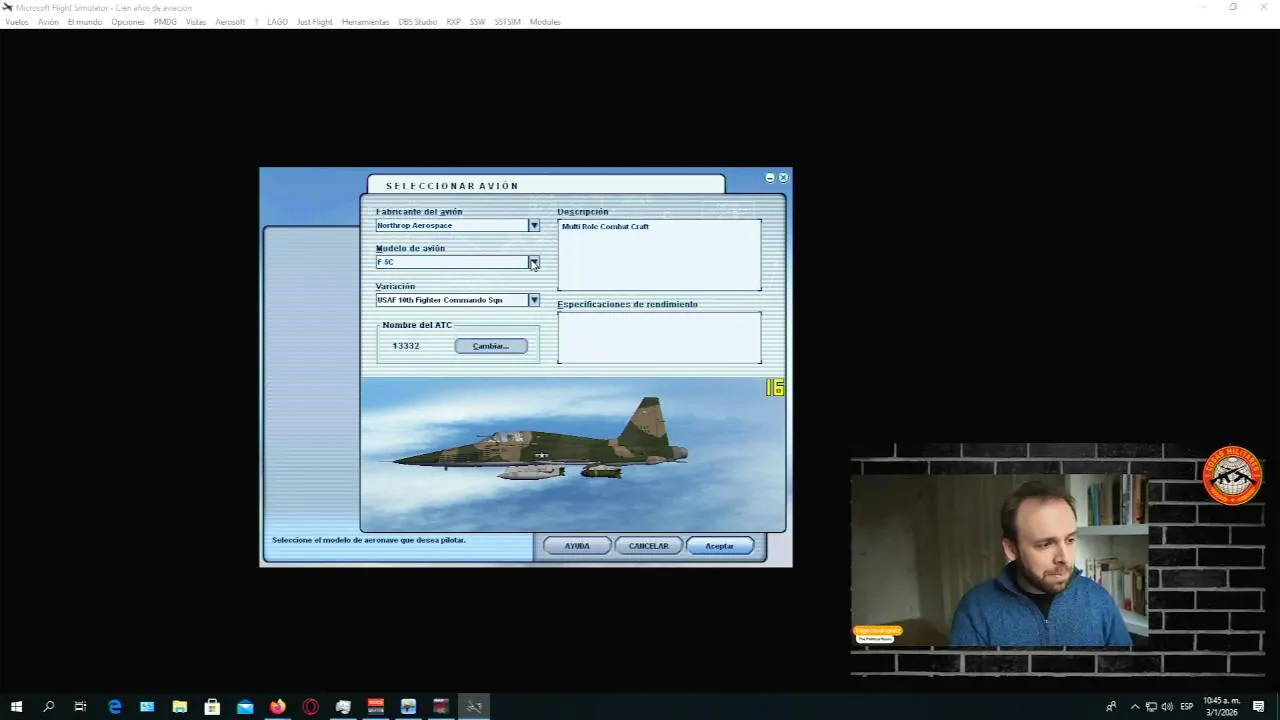Open the Vistas menu
Image resolution: width=1280 pixels, height=720 pixels.
pyautogui.click(x=196, y=22)
